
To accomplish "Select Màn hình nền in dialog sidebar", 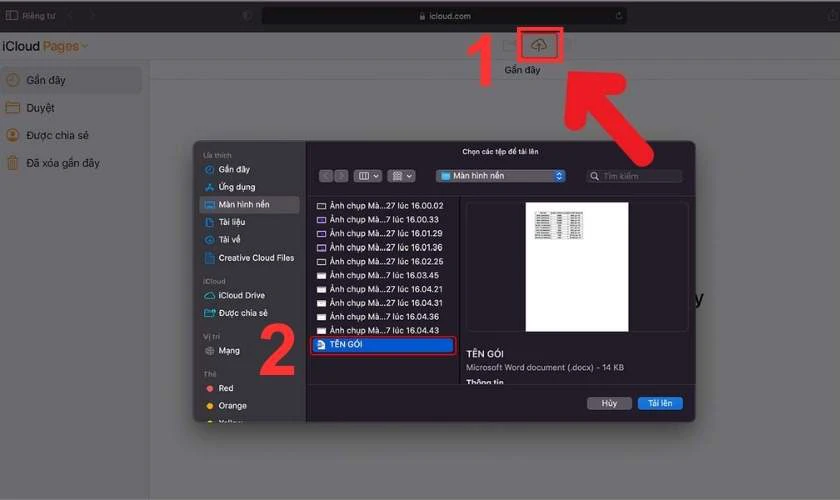I will click(250, 205).
